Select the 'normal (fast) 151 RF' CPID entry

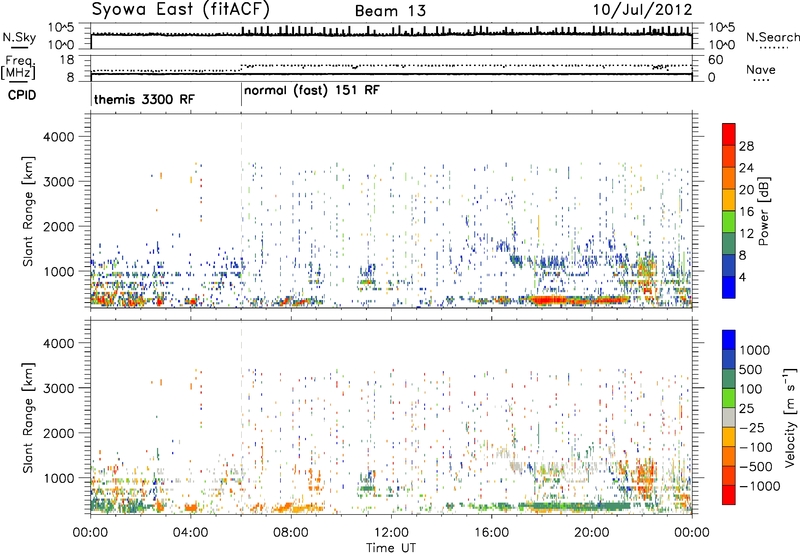pyautogui.click(x=312, y=91)
